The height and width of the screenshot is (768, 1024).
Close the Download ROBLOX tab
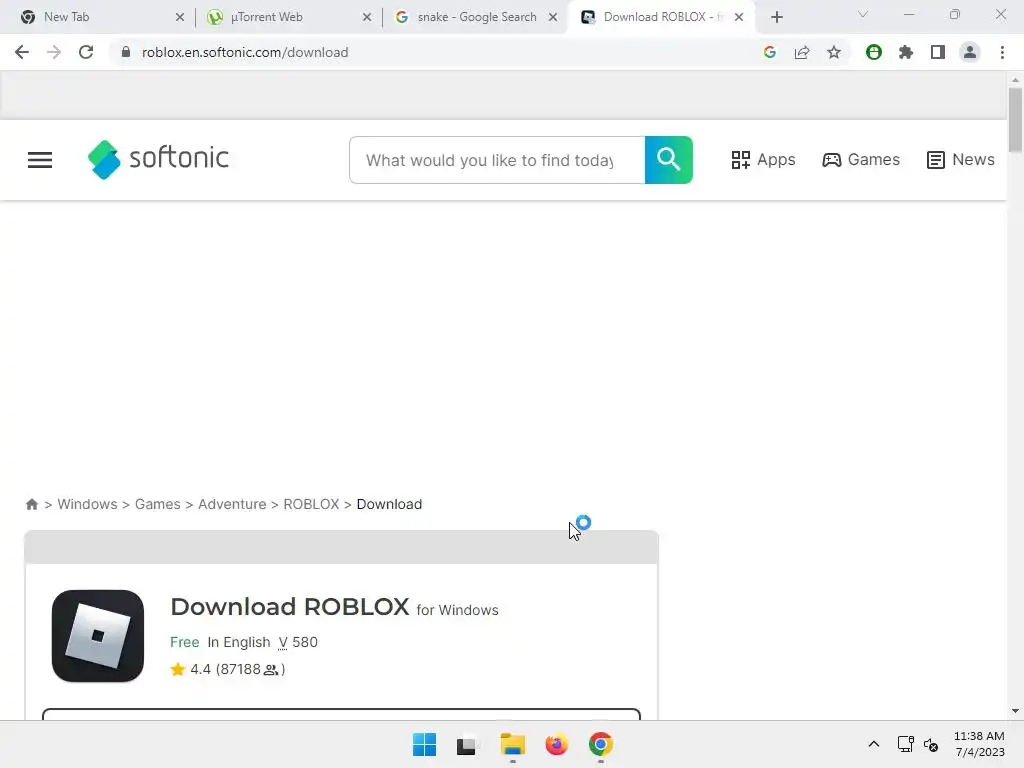point(739,17)
